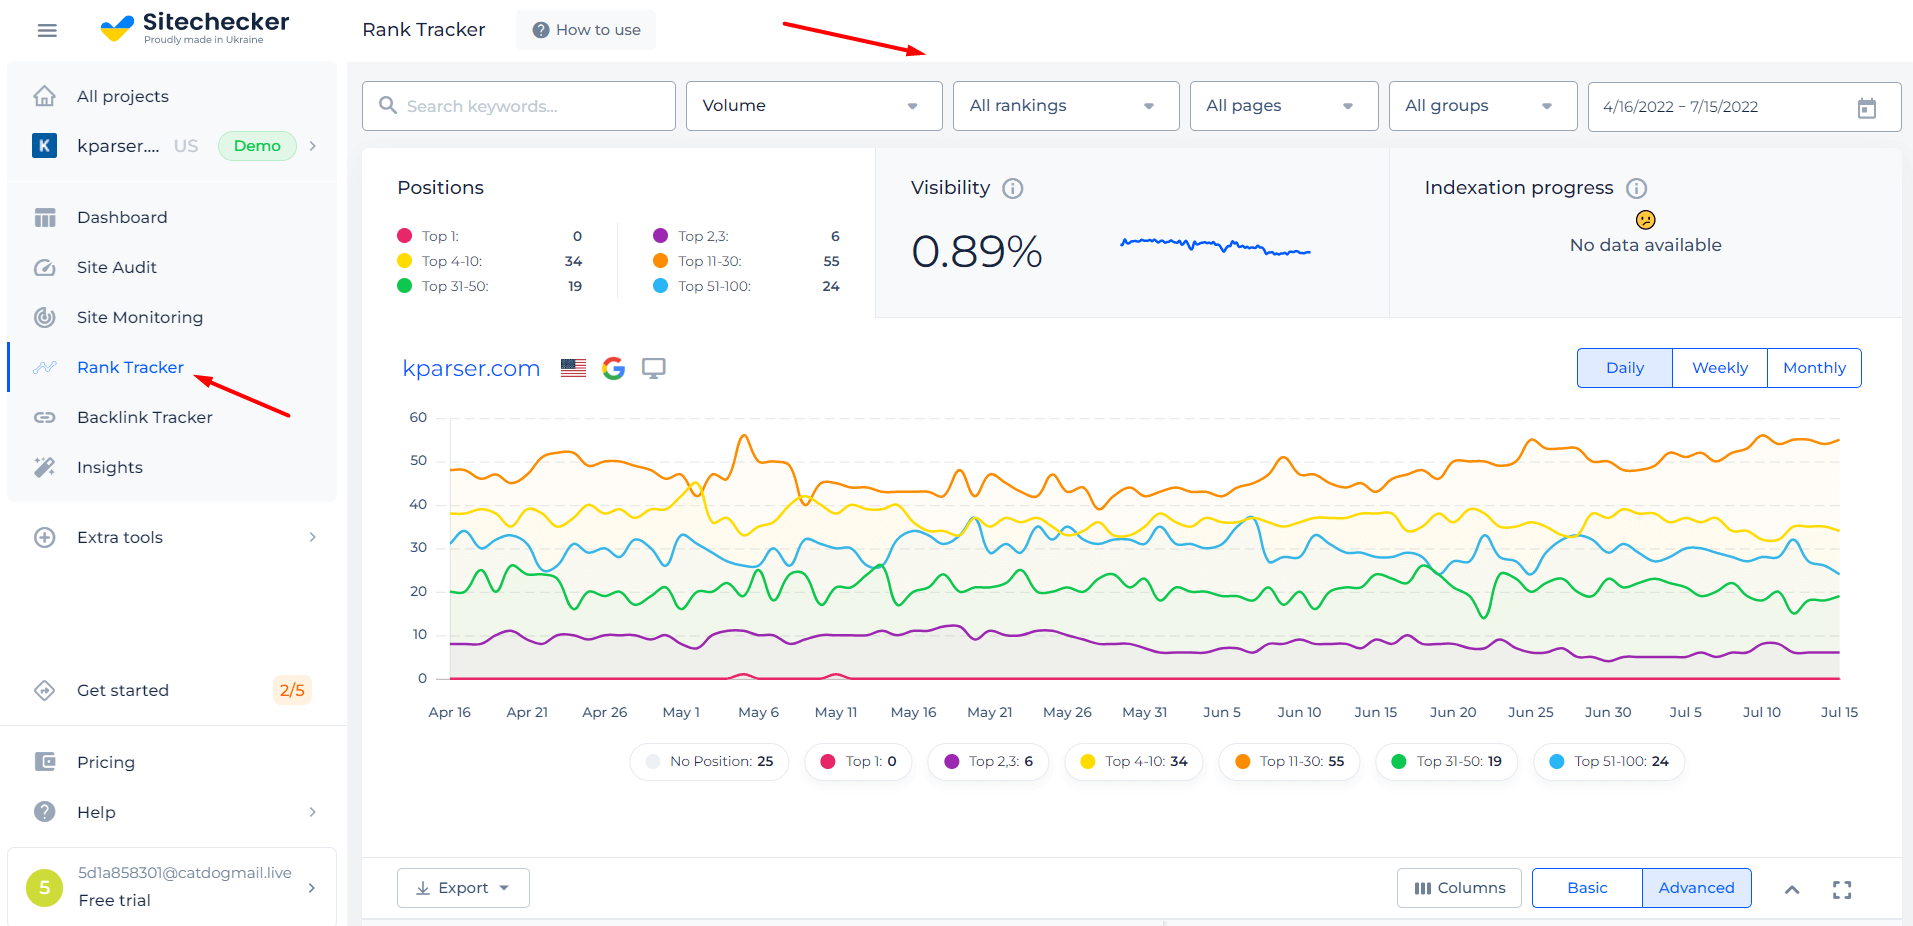Open the Export dropdown
This screenshot has height=926, width=1913.
463,888
